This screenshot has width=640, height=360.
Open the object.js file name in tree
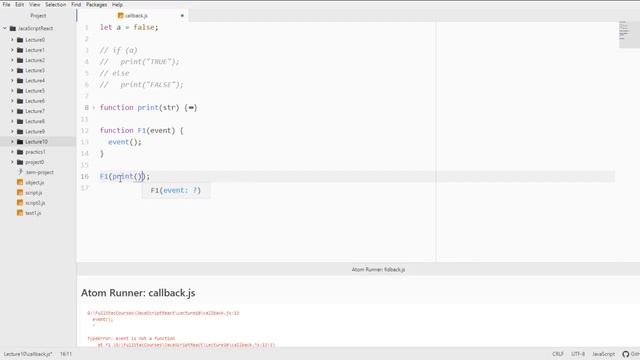pyautogui.click(x=35, y=182)
